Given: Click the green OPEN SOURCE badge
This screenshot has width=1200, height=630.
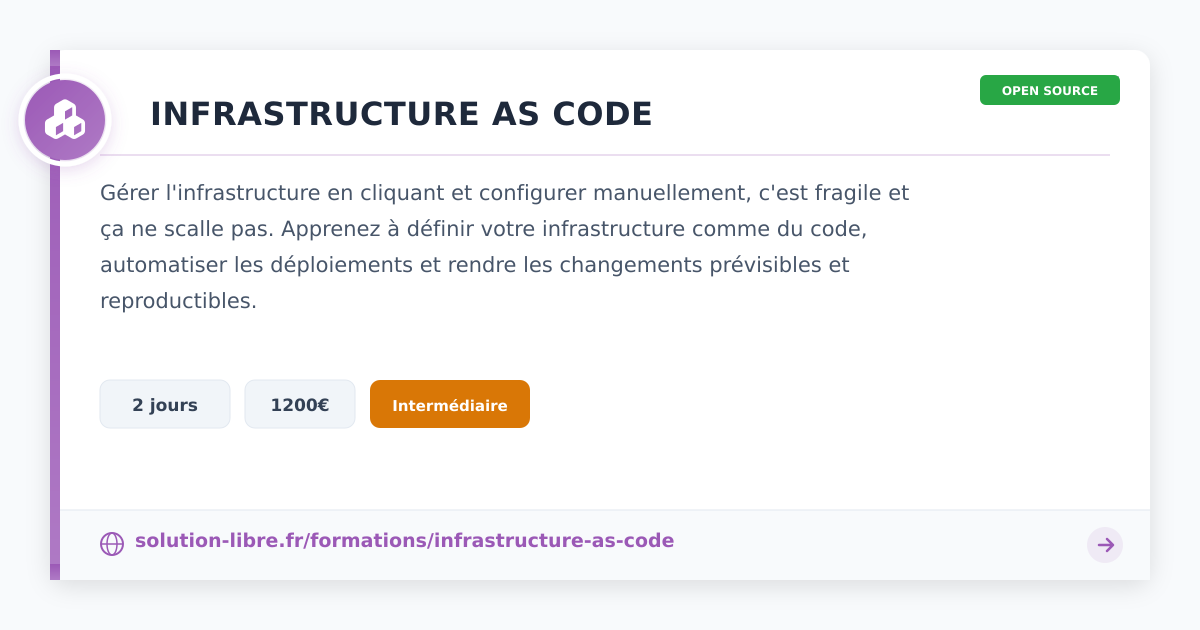Looking at the screenshot, I should point(1049,90).
